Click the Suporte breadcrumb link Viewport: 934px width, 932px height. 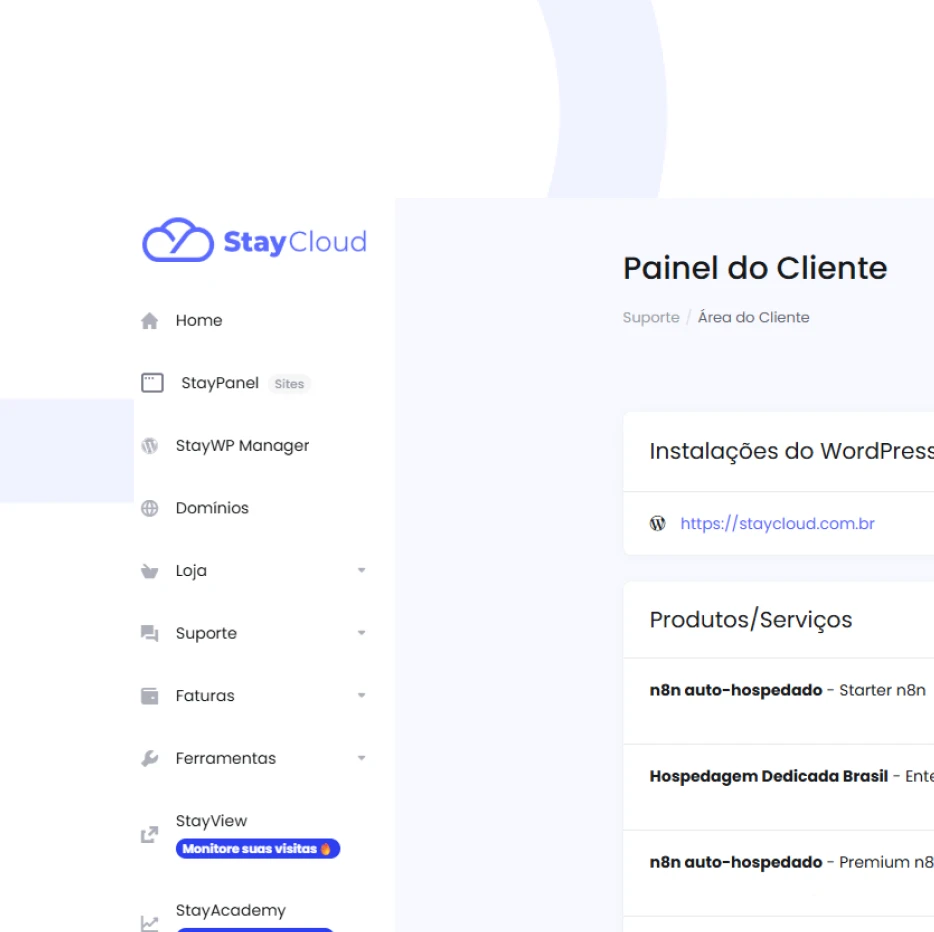650,317
